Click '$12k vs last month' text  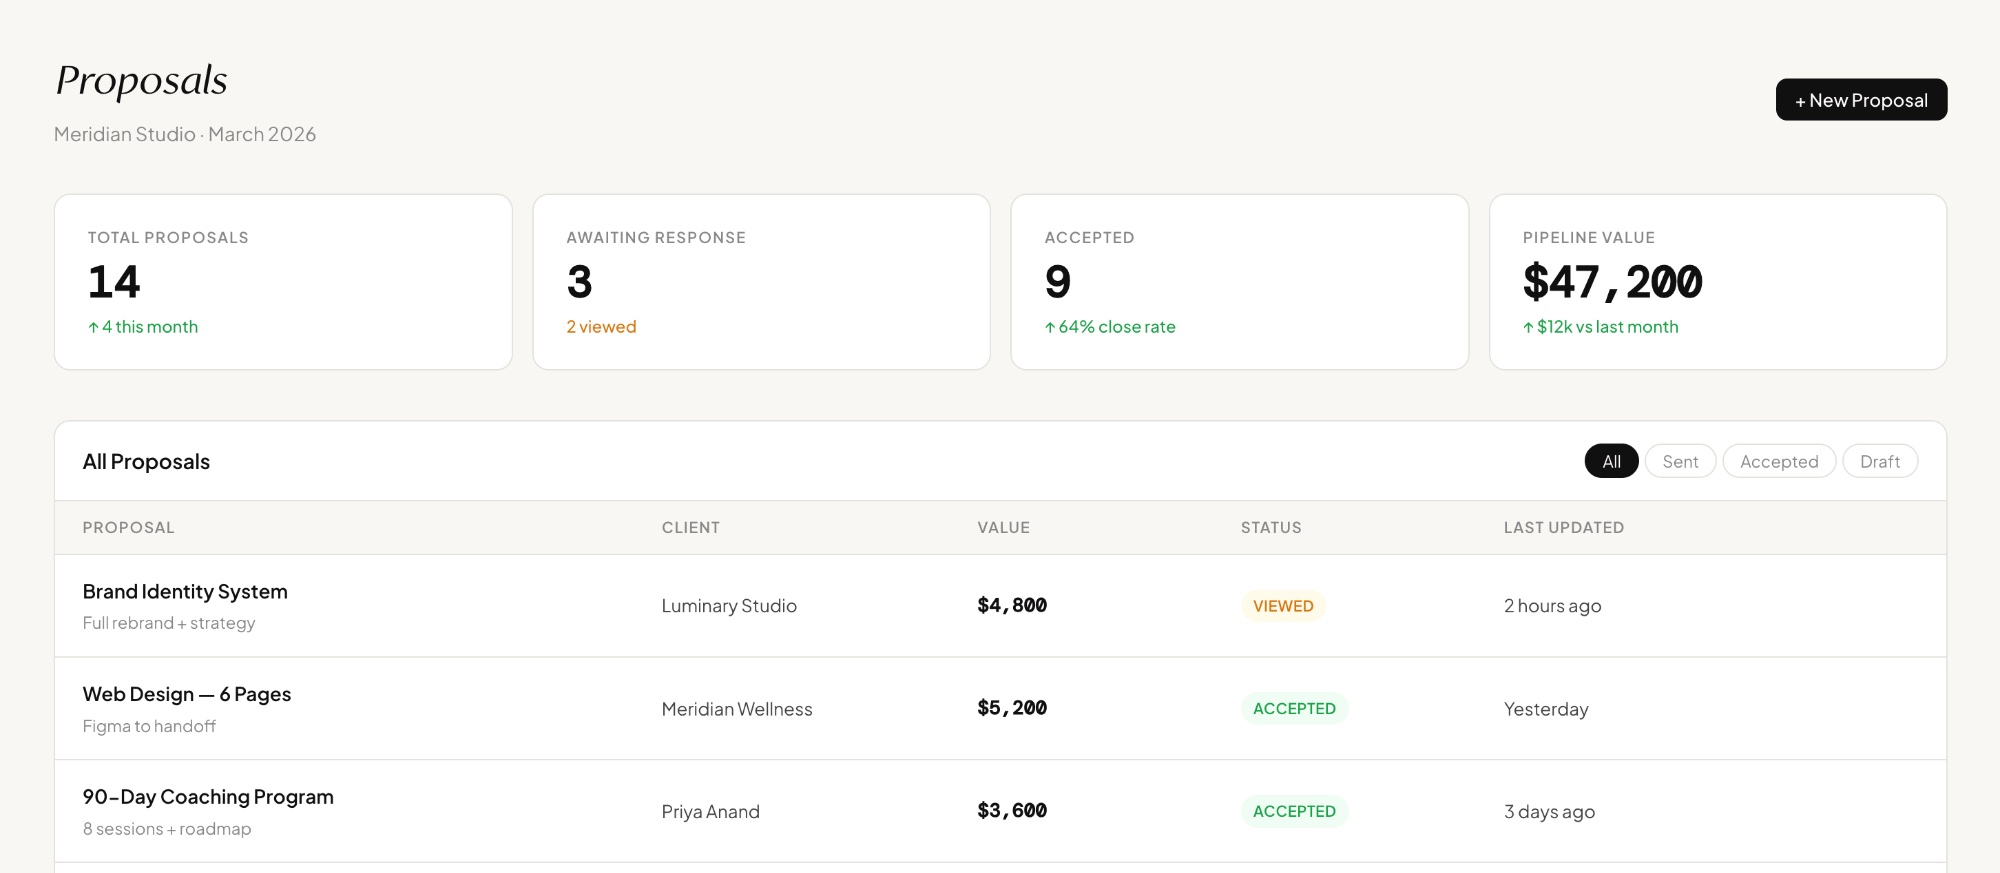point(1600,327)
